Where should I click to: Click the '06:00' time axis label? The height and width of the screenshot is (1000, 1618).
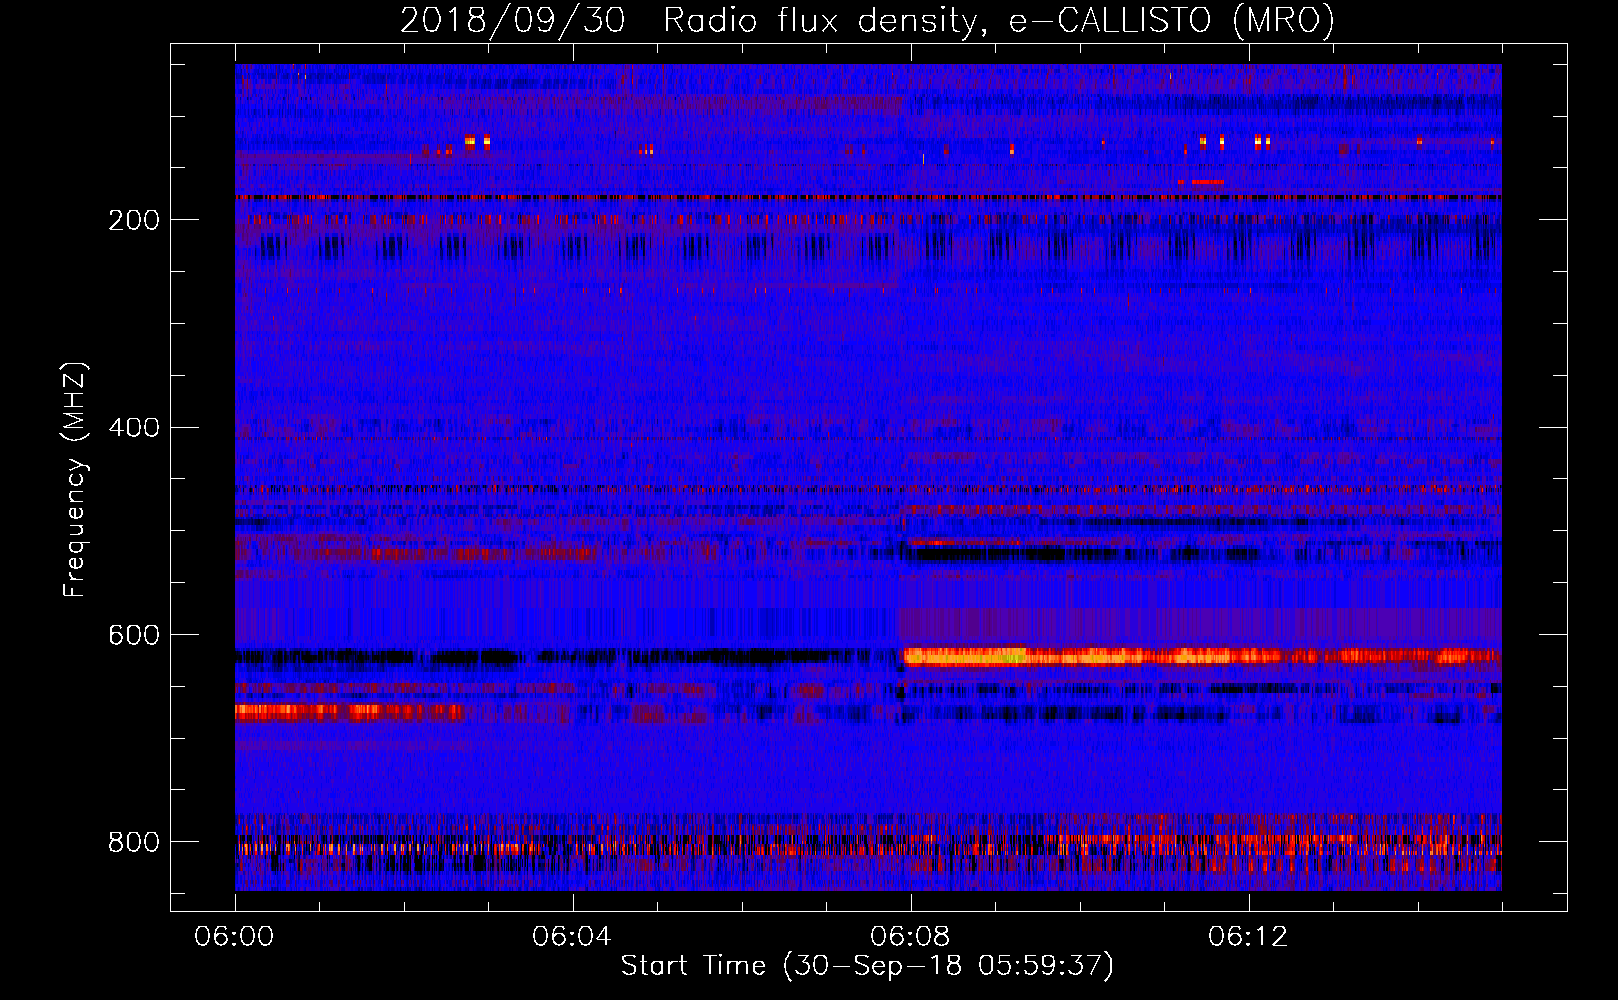(x=234, y=937)
